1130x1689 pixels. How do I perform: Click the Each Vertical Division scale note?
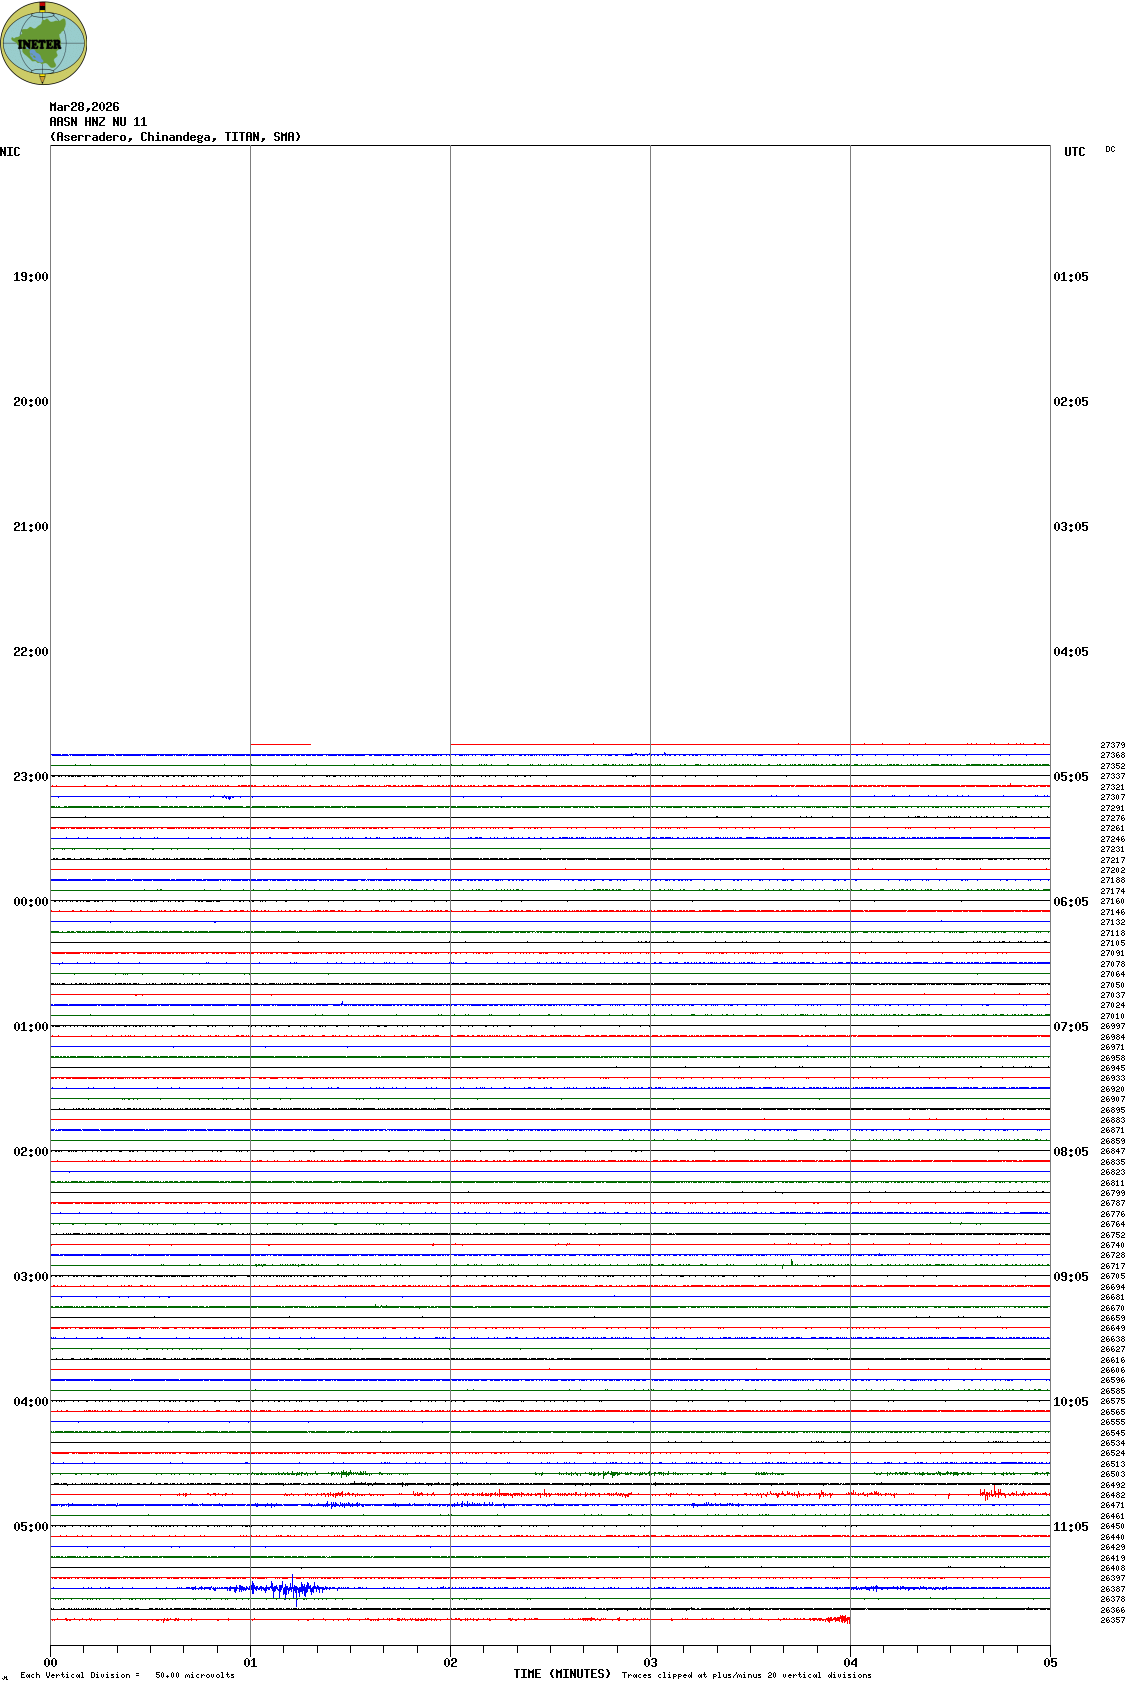(127, 1675)
